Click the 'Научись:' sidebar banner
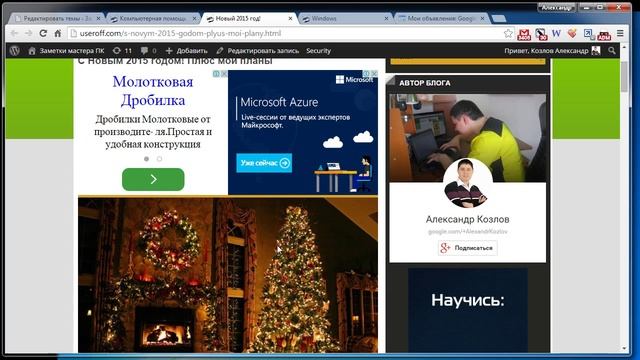The height and width of the screenshot is (360, 640). point(468,309)
